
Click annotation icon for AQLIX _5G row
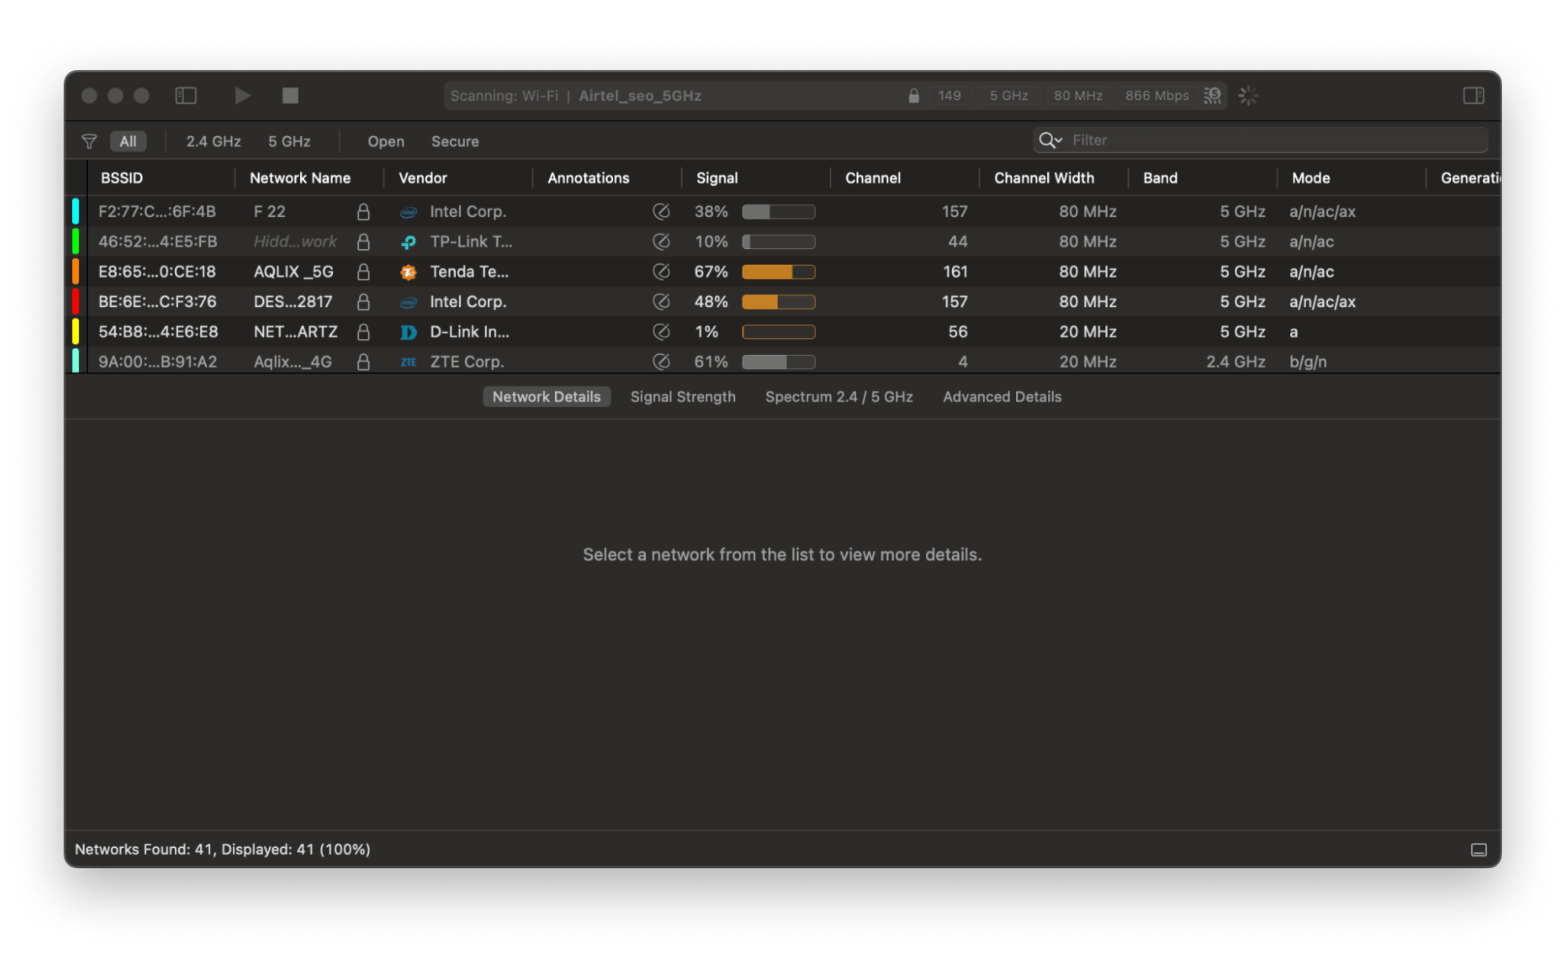click(x=661, y=272)
